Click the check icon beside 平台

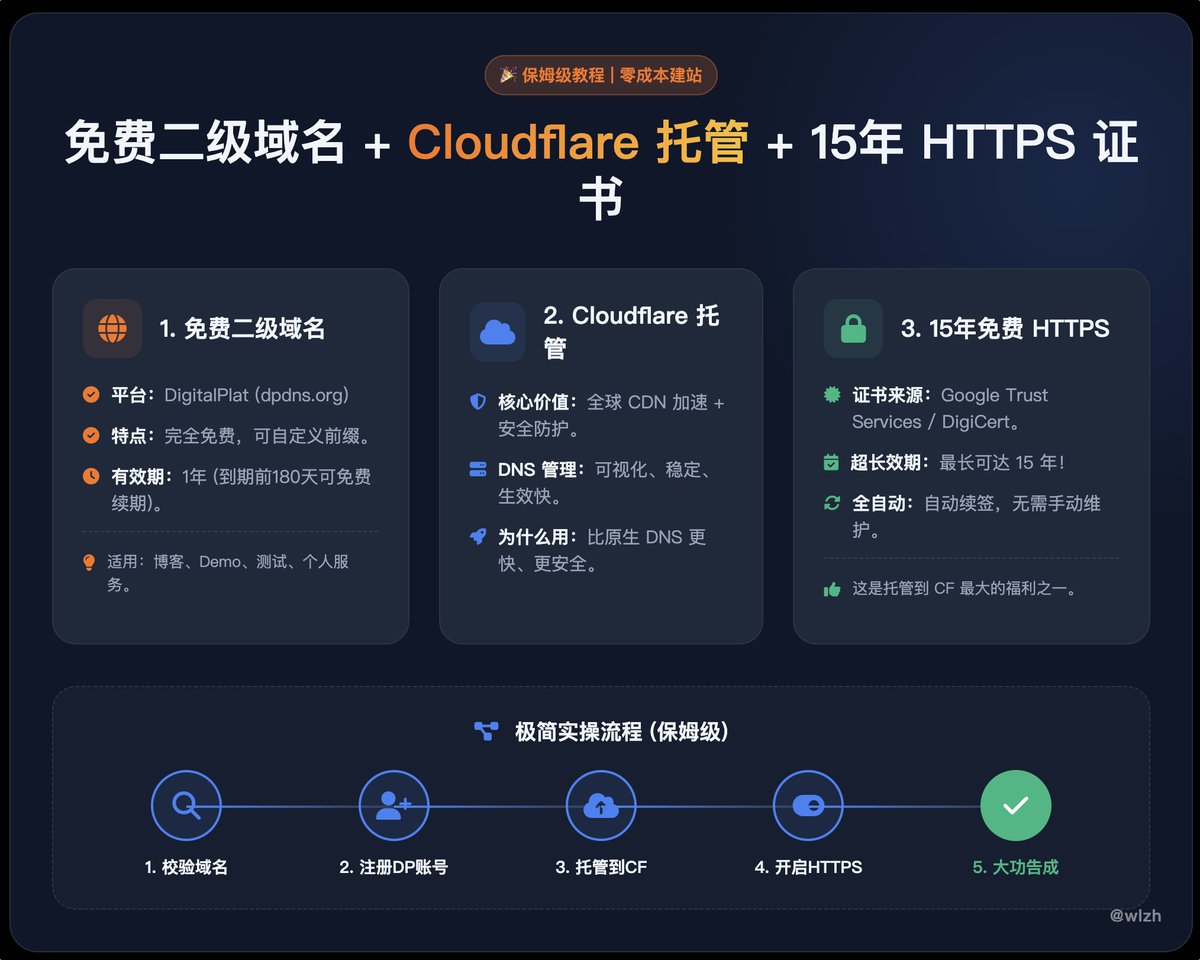(x=91, y=395)
